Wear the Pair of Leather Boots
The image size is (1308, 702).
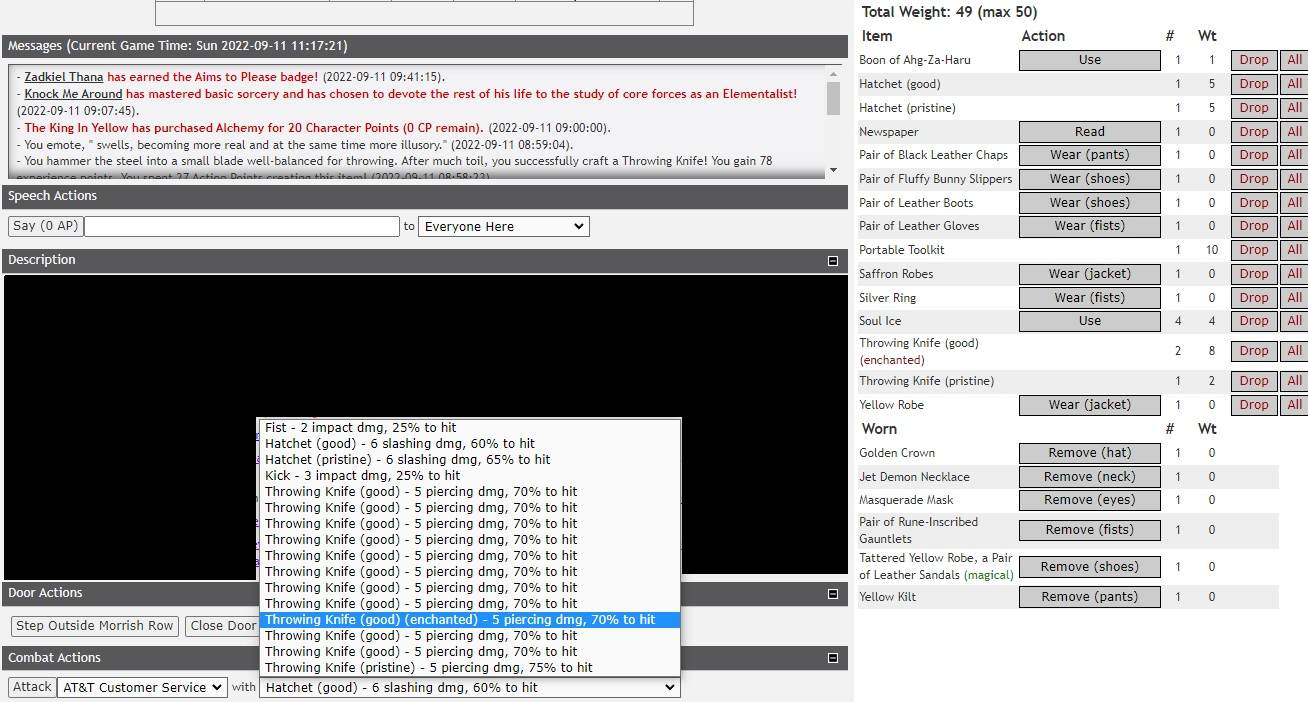[x=1090, y=203]
